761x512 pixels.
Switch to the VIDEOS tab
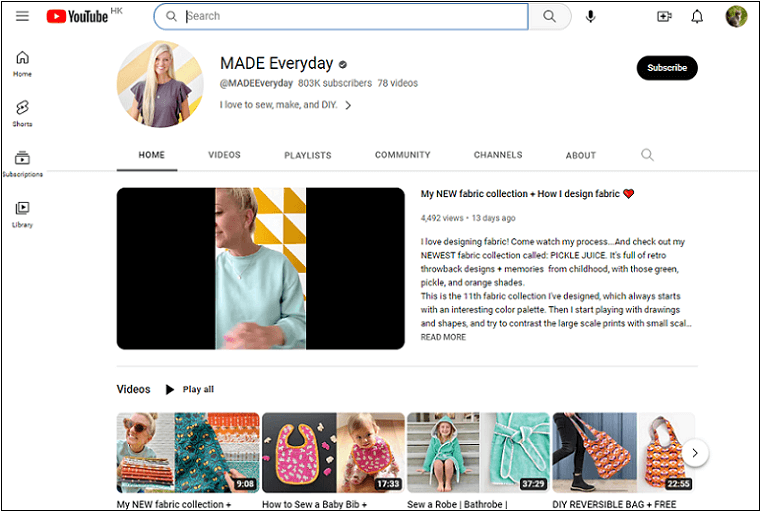224,155
